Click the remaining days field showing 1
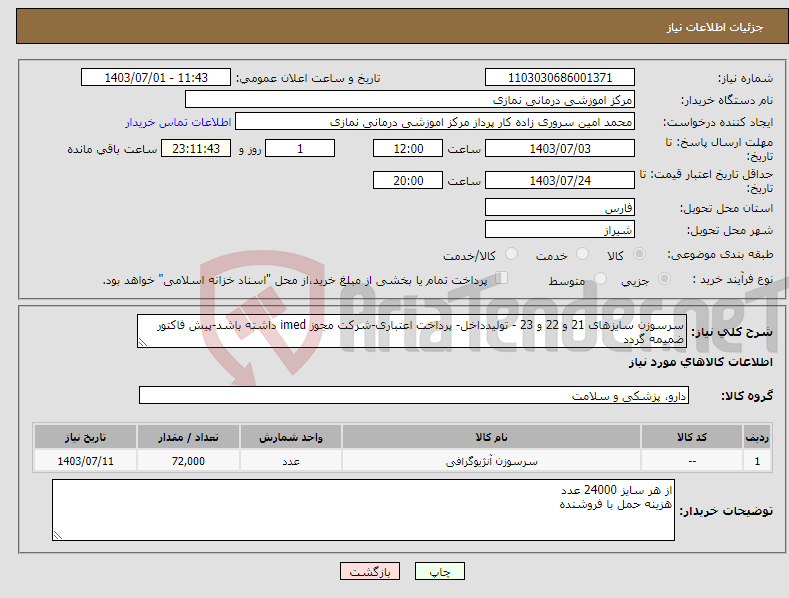Image resolution: width=789 pixels, height=598 pixels. pos(300,148)
